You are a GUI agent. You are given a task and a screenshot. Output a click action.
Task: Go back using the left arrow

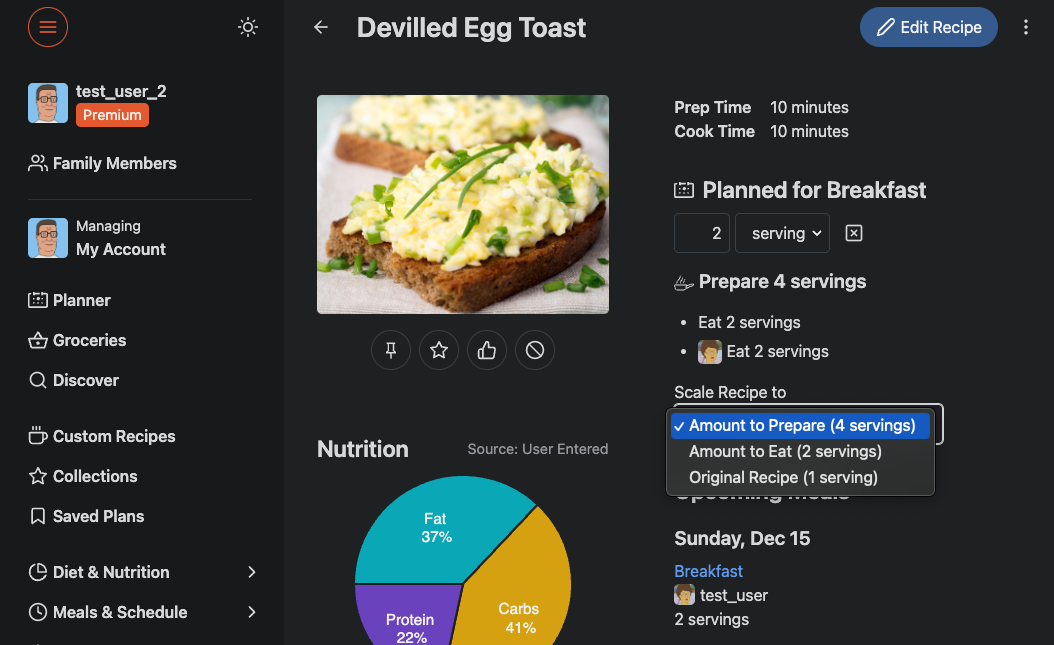click(321, 27)
